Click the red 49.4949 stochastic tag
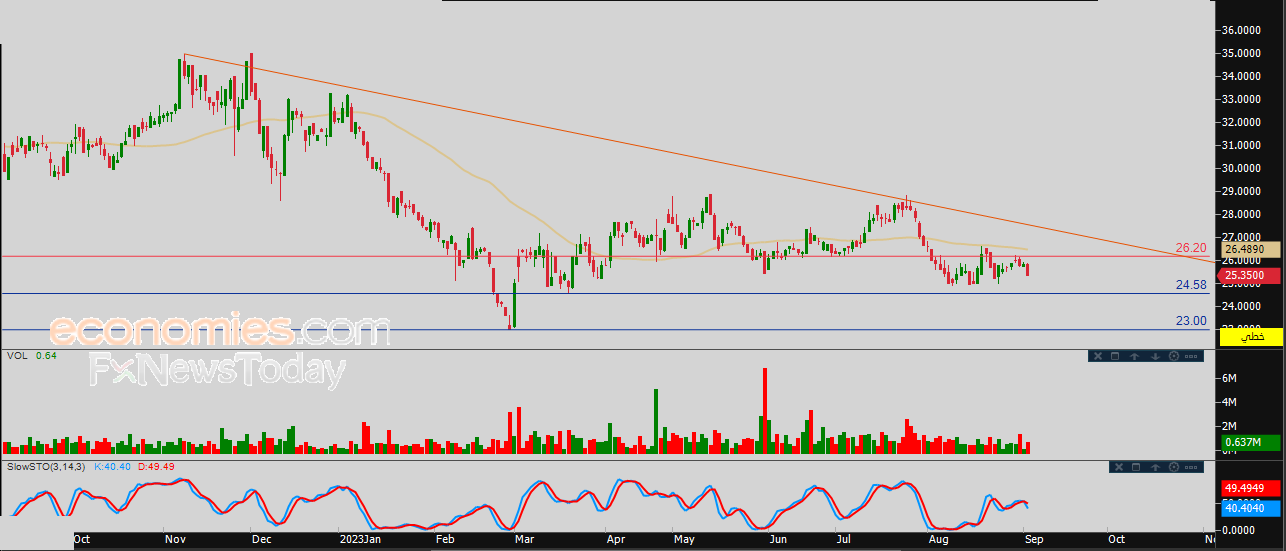This screenshot has height=551, width=1286. tap(1250, 489)
